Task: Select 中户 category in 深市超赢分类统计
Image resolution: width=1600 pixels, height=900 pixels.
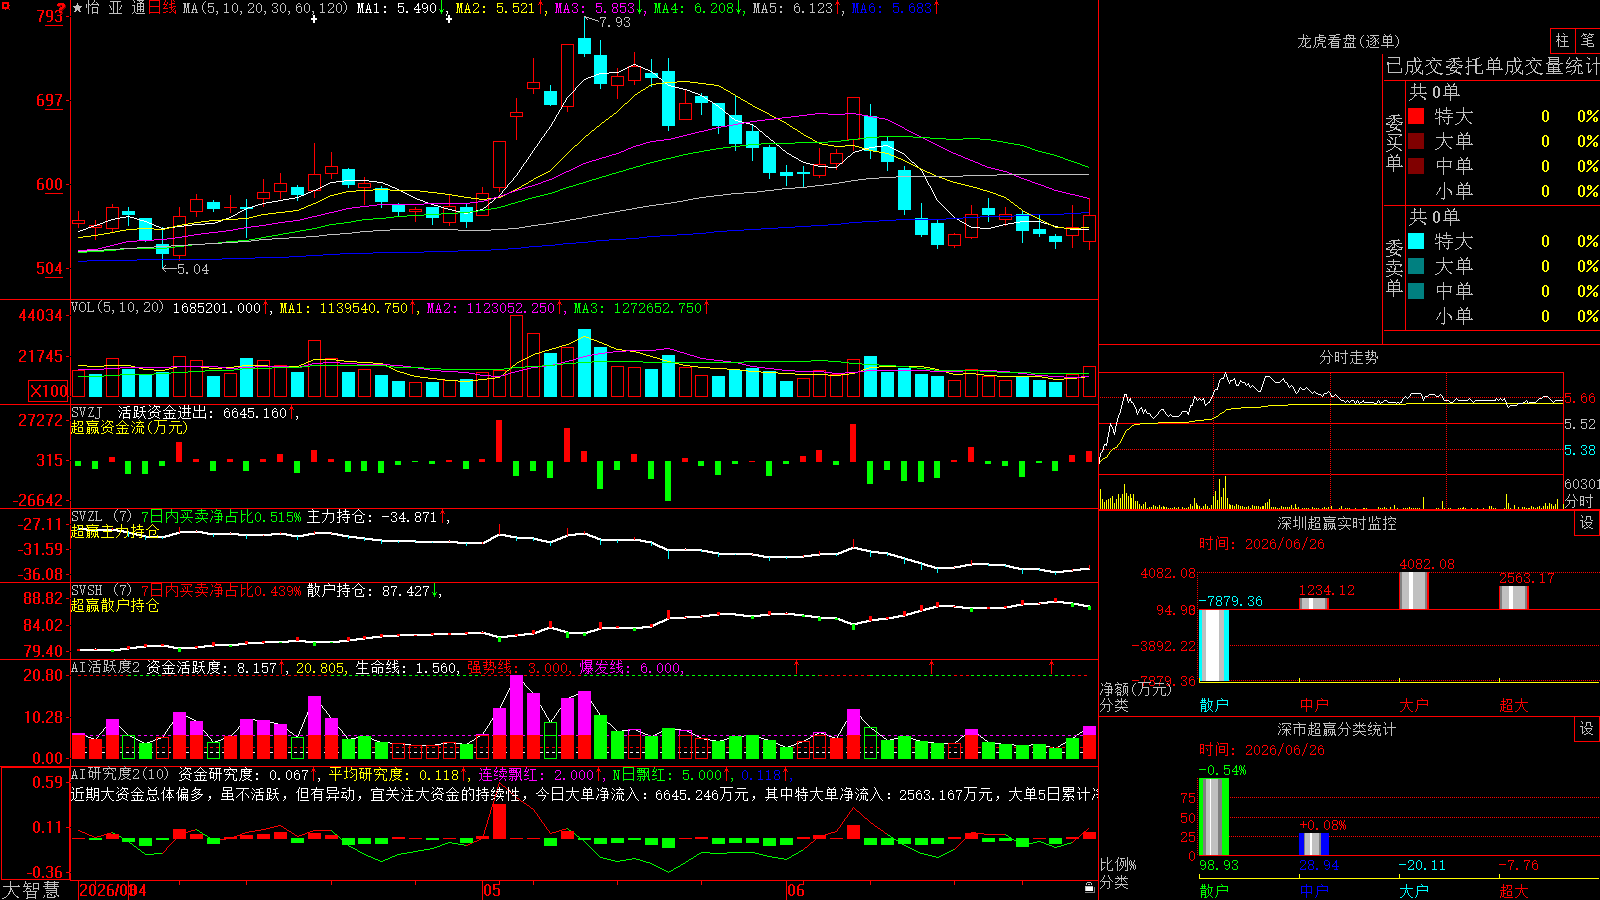Action: pyautogui.click(x=1314, y=891)
